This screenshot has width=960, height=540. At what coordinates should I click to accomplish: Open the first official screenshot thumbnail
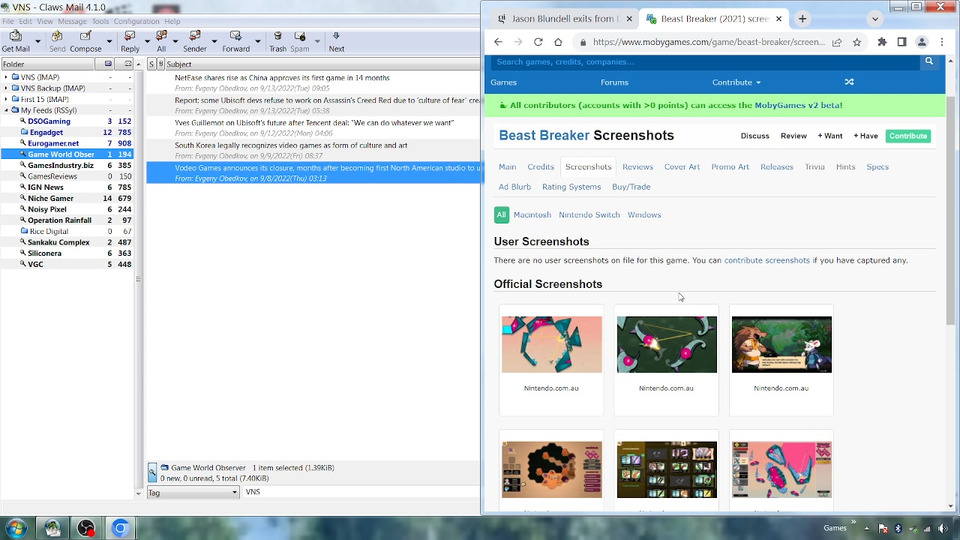552,344
